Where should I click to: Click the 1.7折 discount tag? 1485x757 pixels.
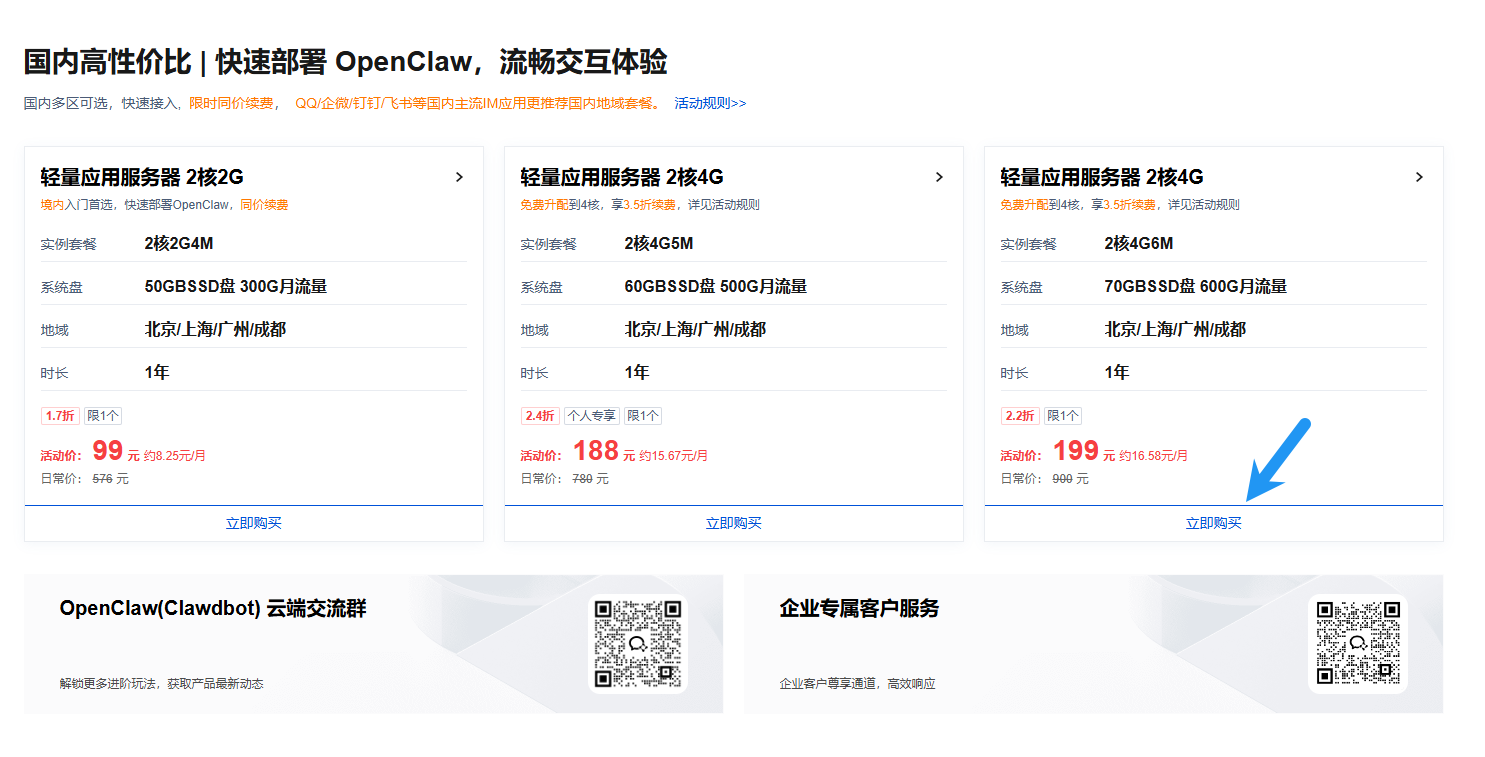(x=59, y=416)
